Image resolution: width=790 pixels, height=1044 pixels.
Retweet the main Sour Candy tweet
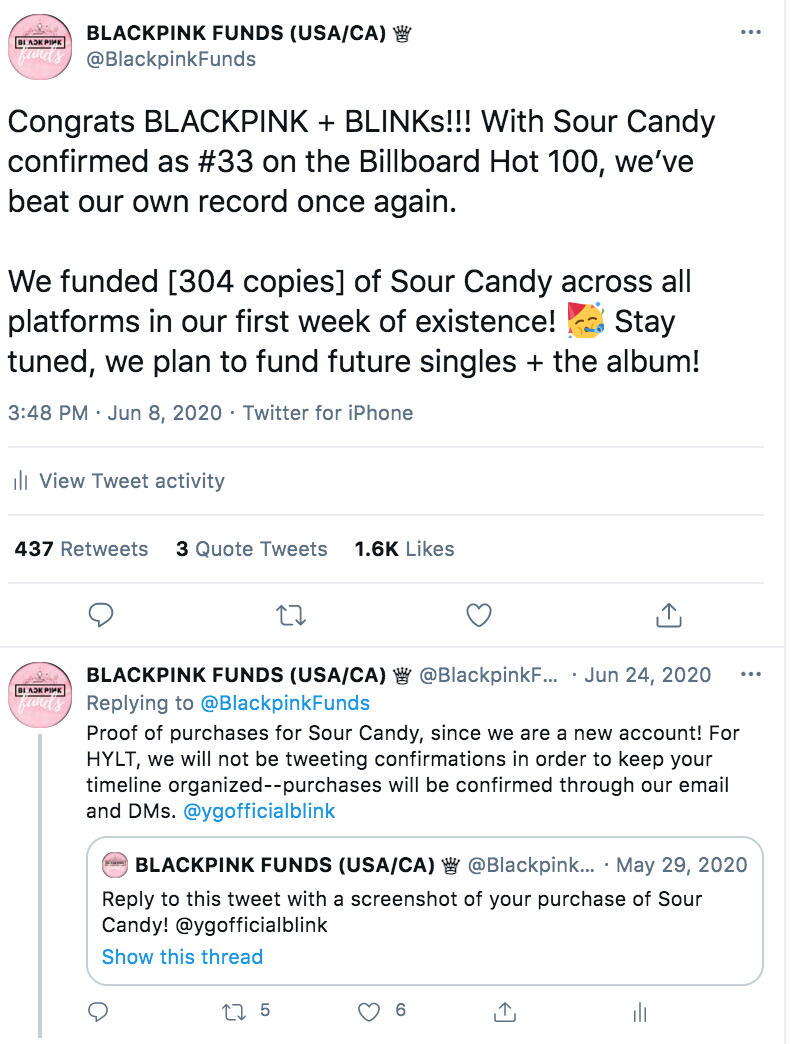290,614
